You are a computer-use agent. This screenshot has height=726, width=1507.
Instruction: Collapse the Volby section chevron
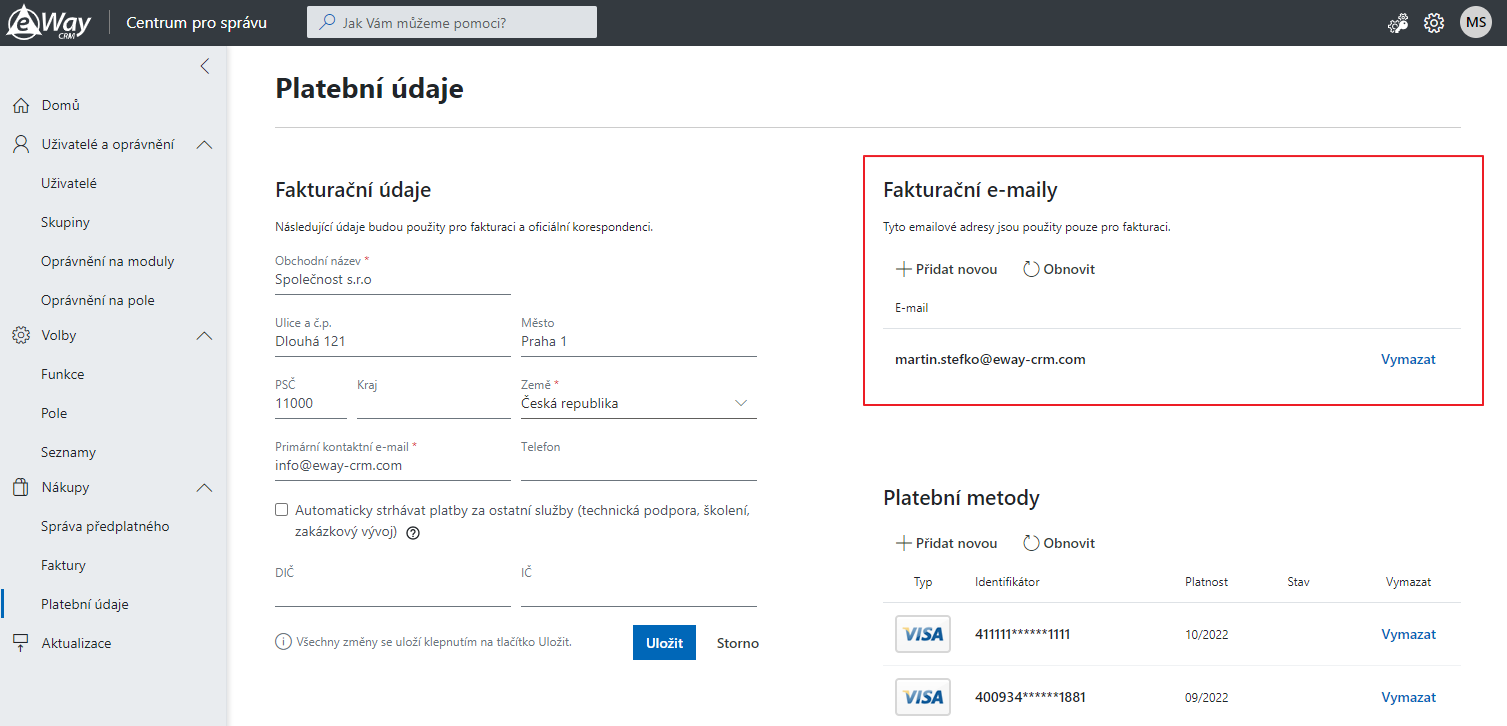204,336
